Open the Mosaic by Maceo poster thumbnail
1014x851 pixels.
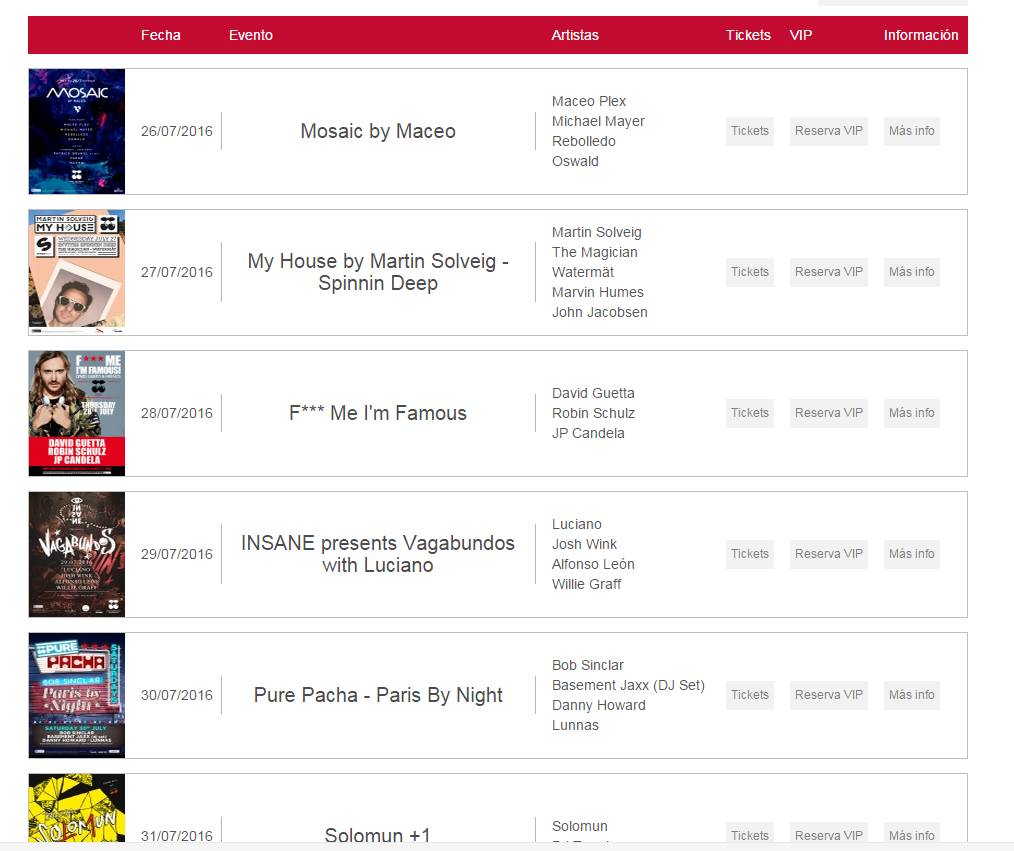[x=77, y=131]
